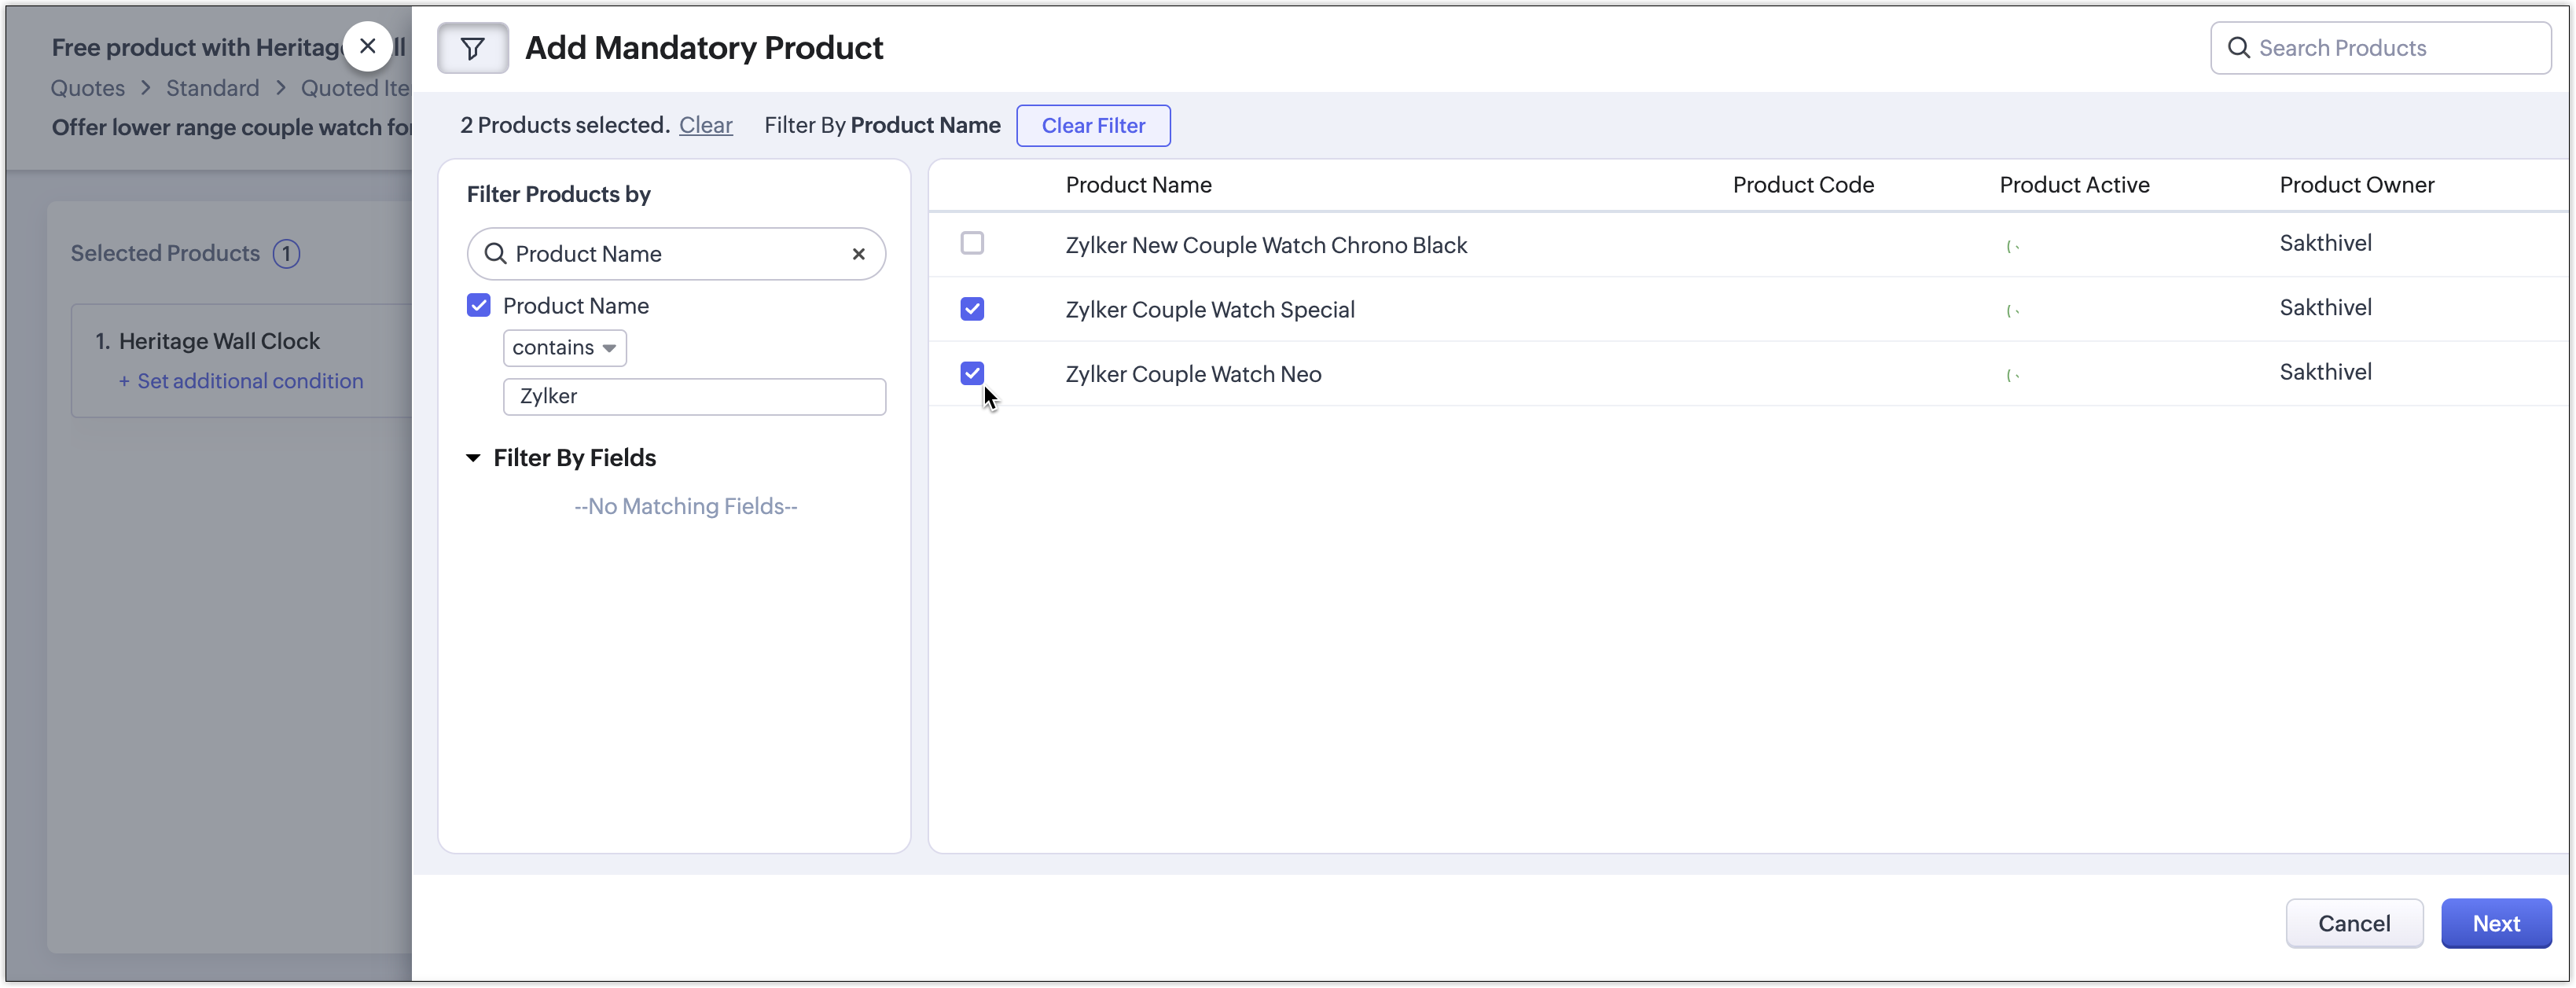The image size is (2576, 988).
Task: Click the Zylker filter value field
Action: coord(694,396)
